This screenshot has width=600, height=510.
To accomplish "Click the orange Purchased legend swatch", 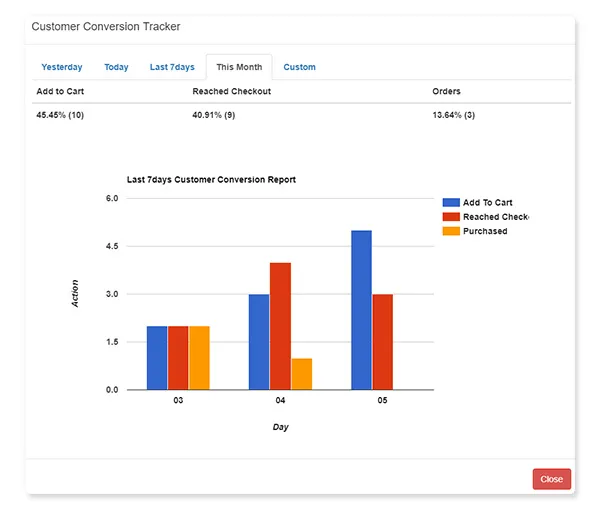I will pyautogui.click(x=450, y=231).
